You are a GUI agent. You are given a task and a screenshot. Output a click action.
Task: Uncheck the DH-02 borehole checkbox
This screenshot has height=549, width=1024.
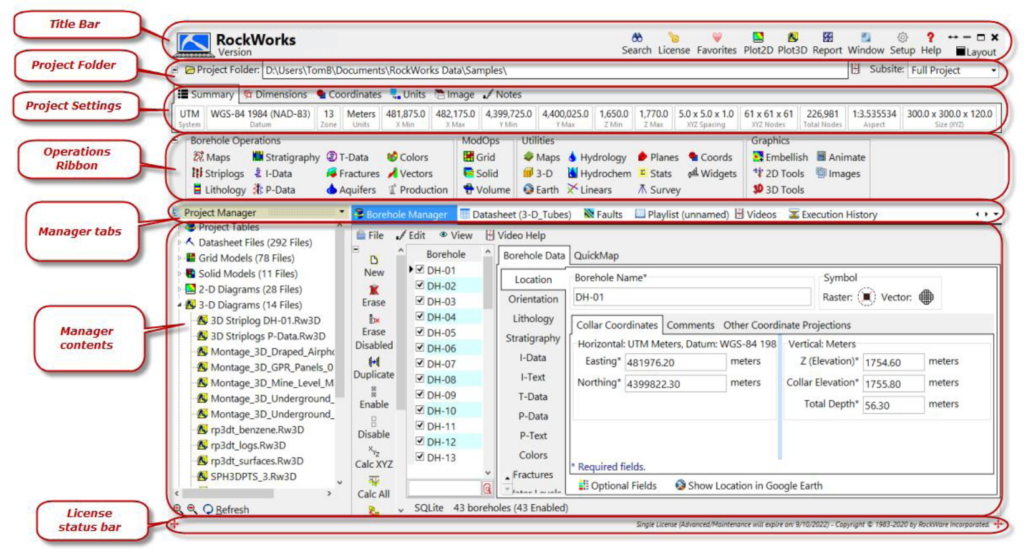tap(421, 286)
